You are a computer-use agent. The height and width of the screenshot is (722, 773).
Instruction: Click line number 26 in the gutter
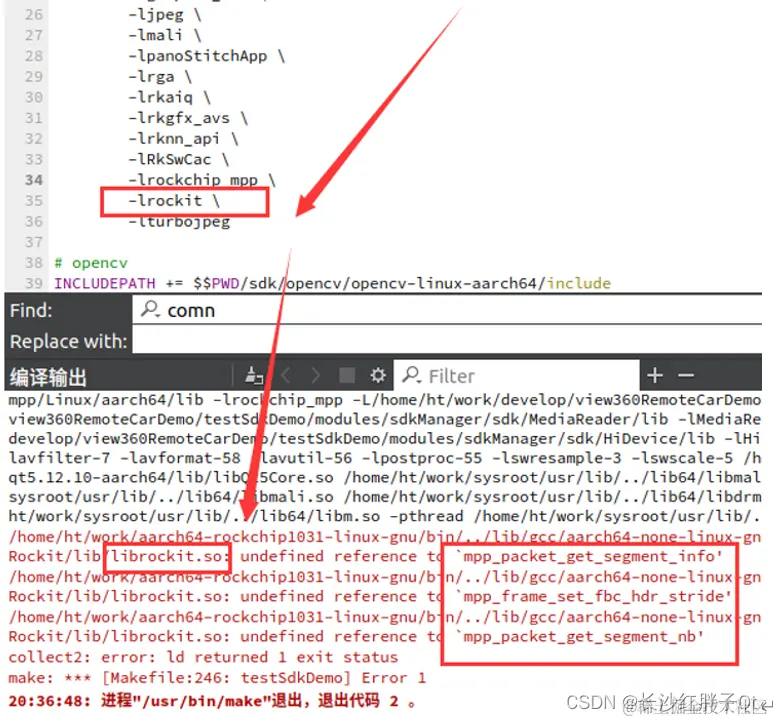[34, 15]
